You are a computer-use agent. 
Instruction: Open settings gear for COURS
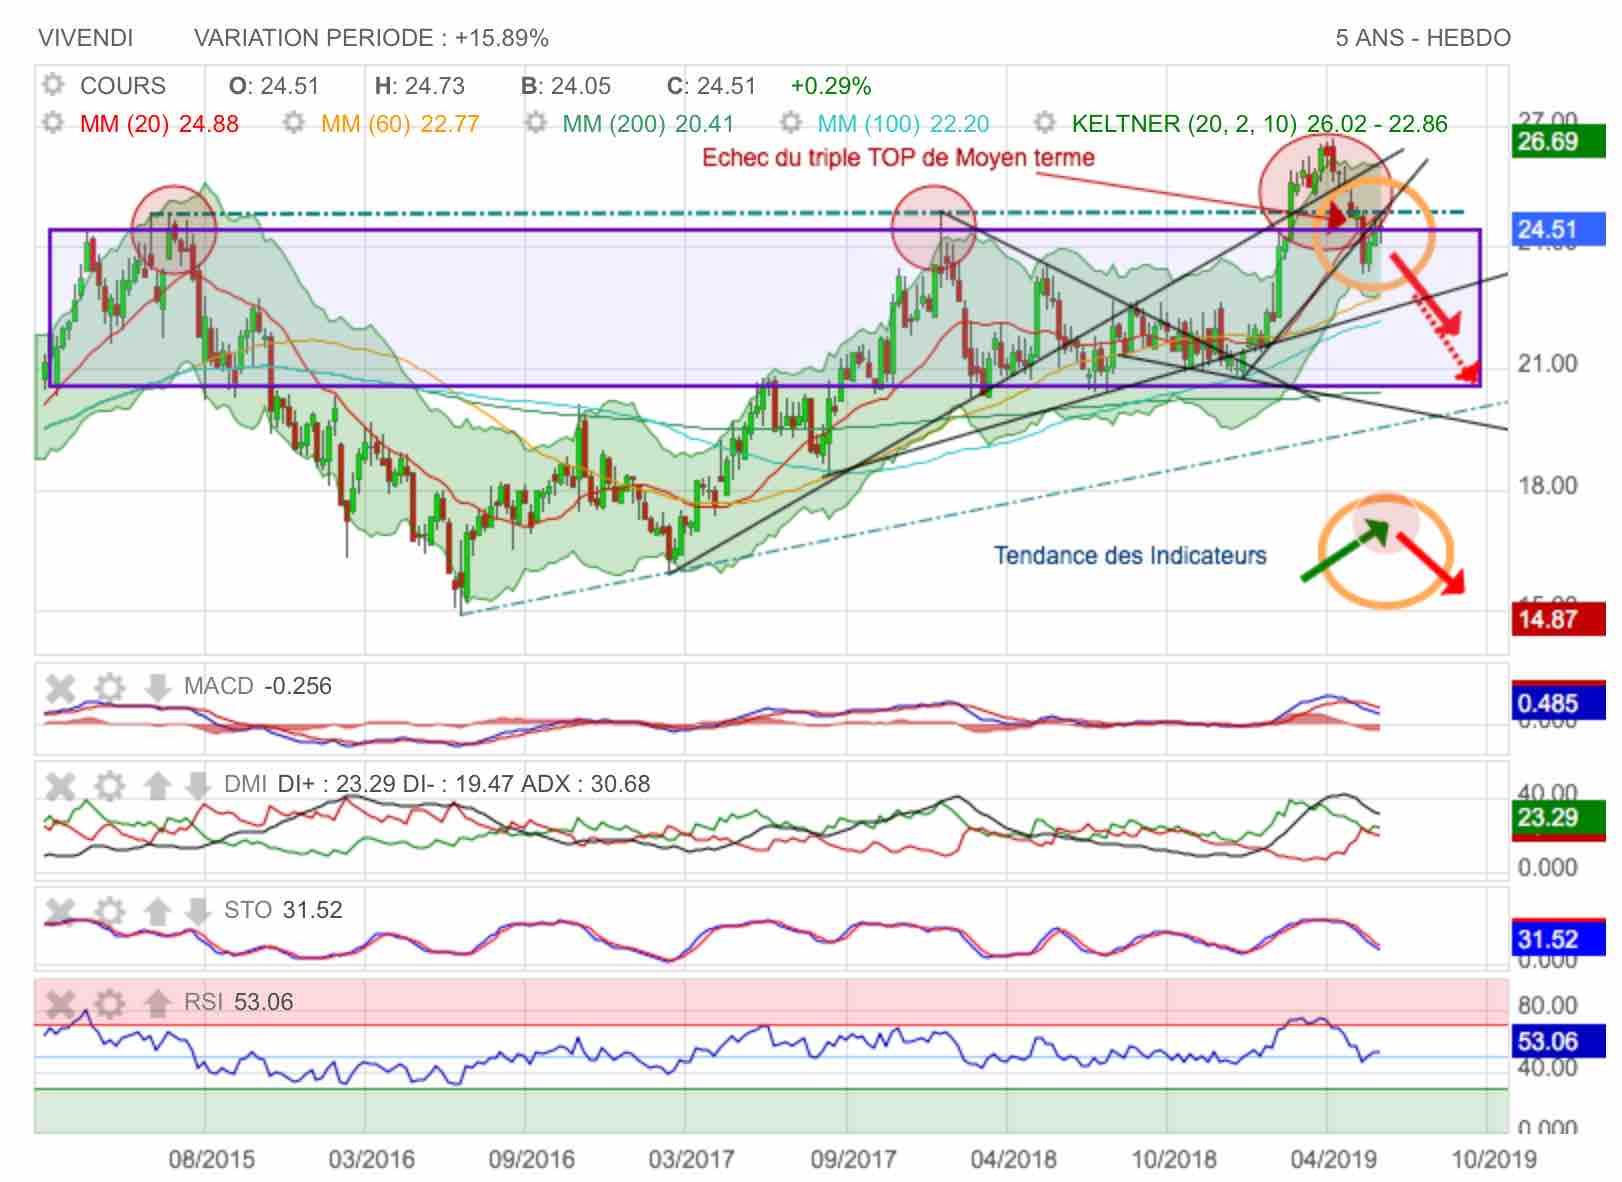(x=53, y=85)
